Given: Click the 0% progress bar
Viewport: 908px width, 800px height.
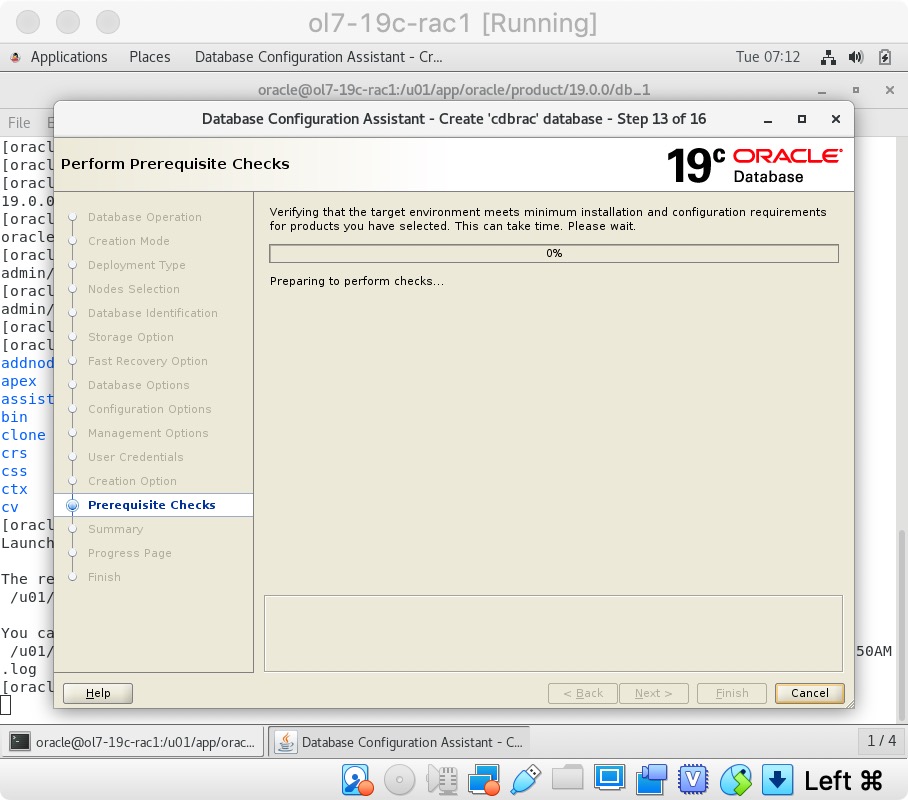Looking at the screenshot, I should point(554,253).
